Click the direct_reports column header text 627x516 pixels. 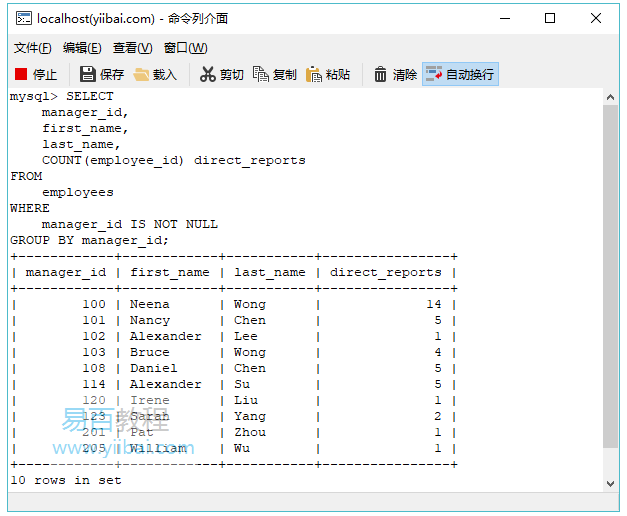coord(385,272)
